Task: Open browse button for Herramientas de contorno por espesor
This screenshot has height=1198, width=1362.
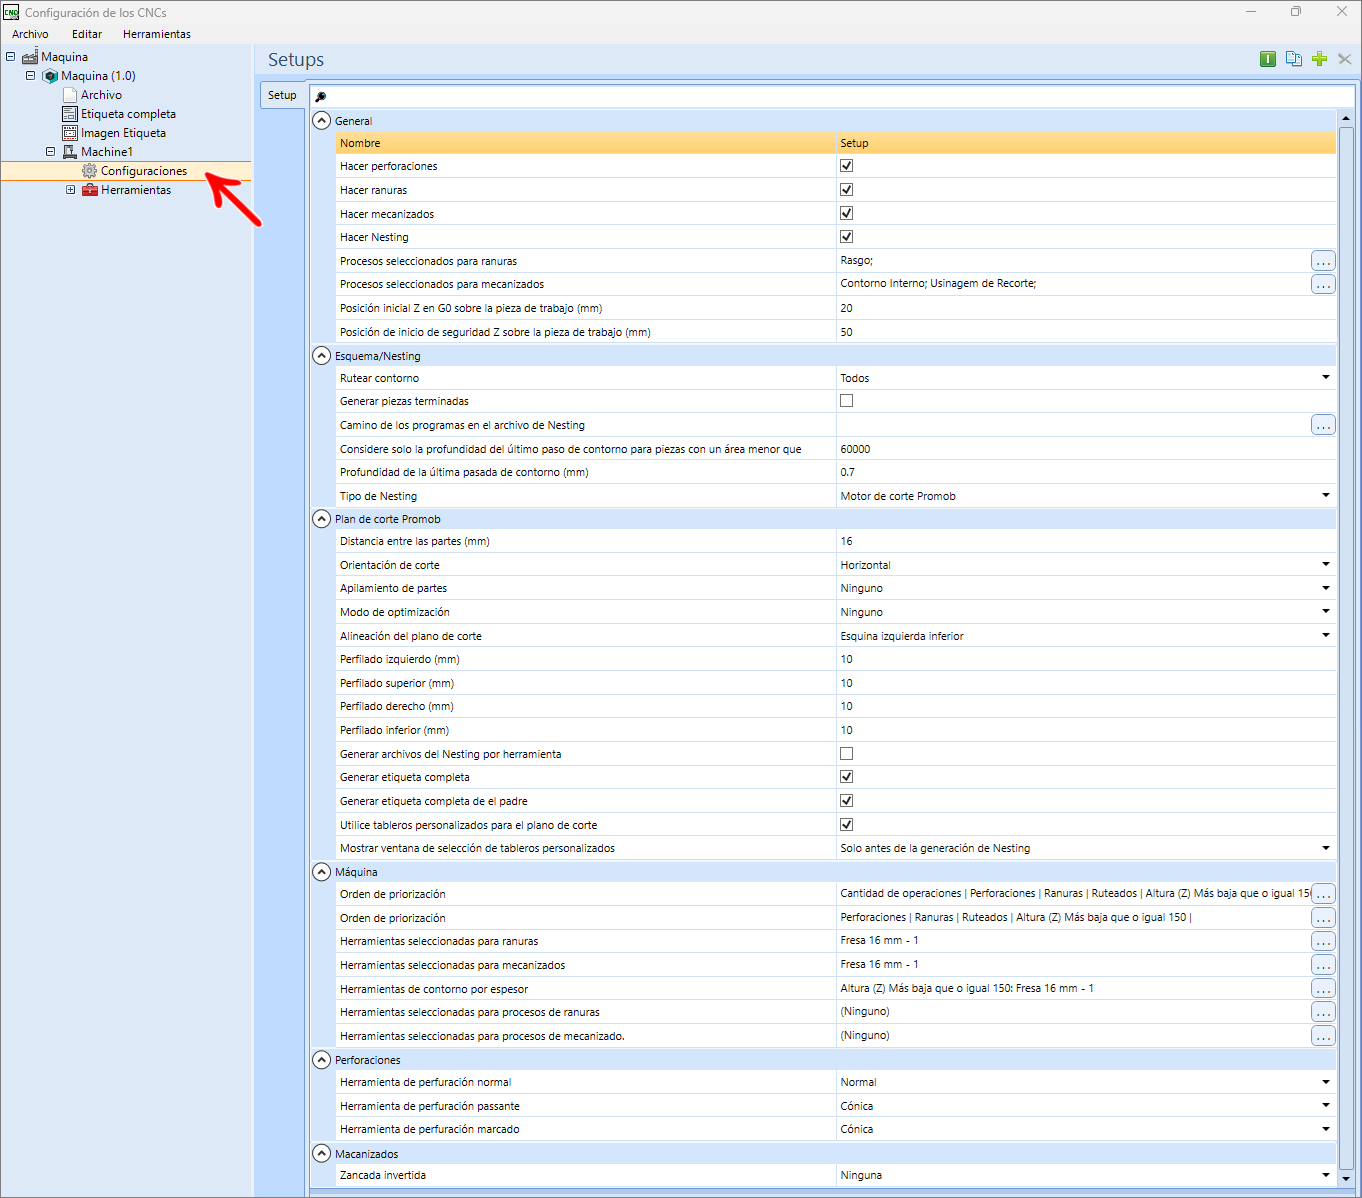Action: (x=1323, y=988)
